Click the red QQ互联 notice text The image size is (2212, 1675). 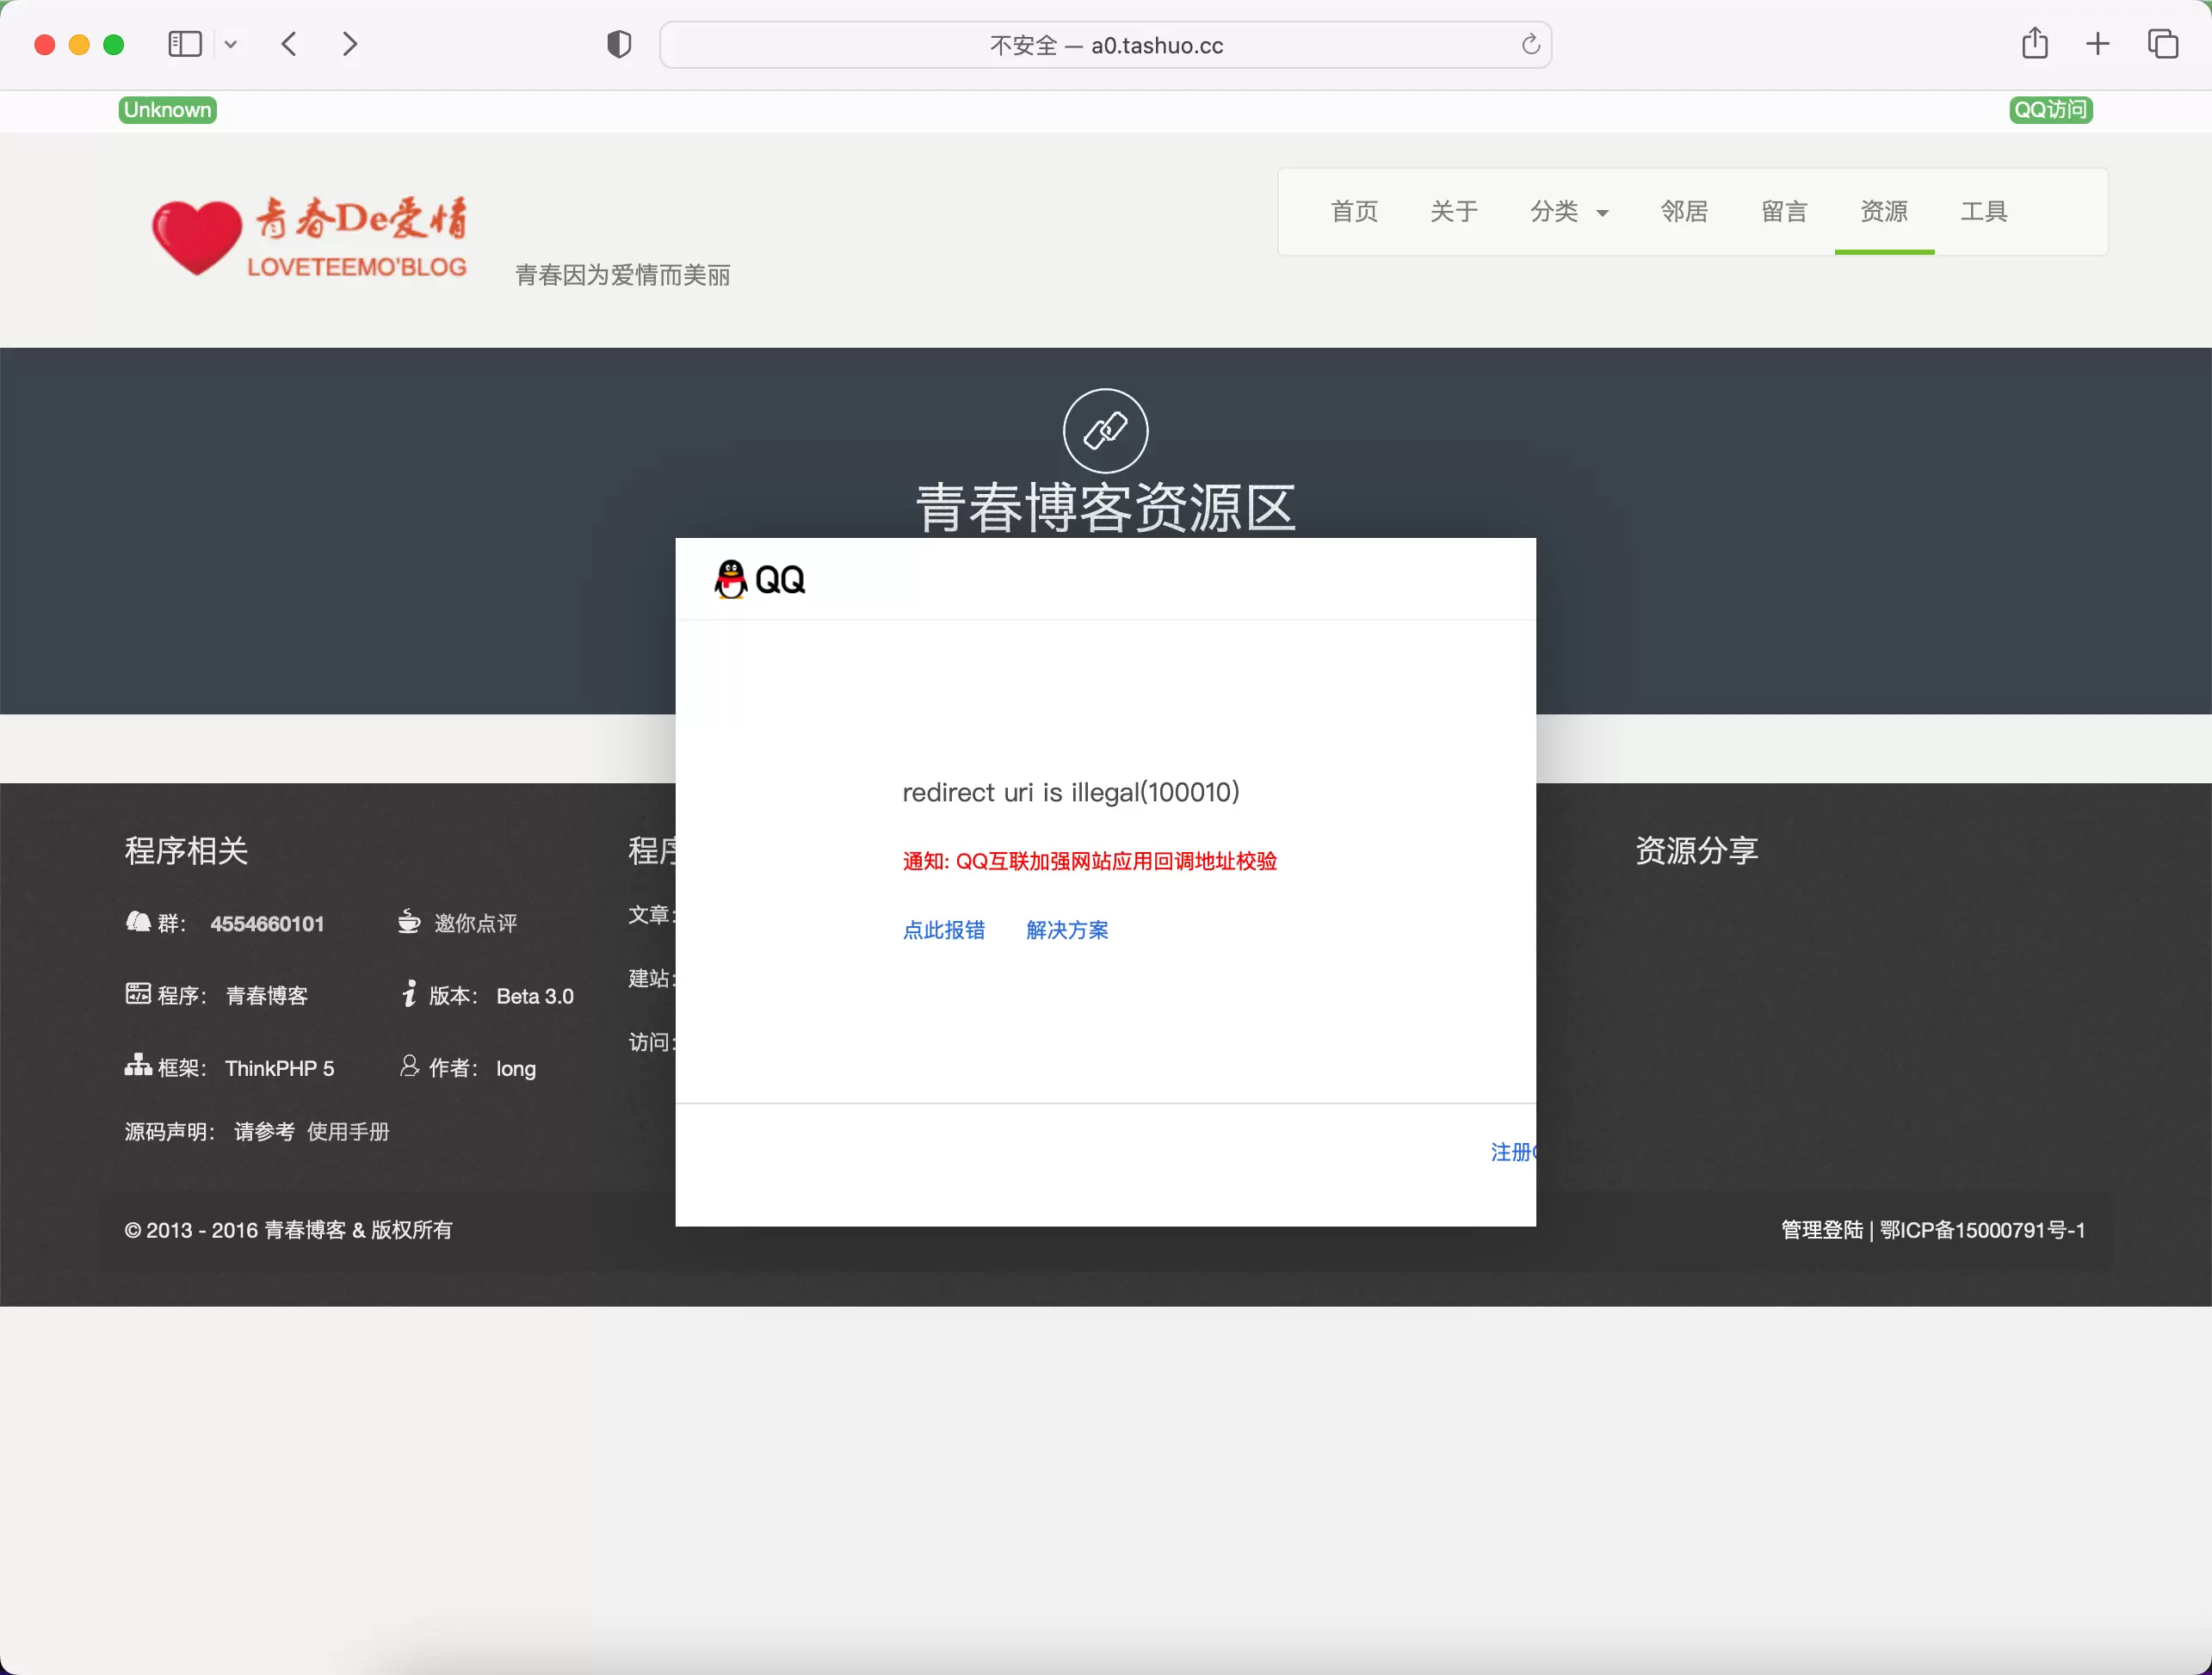[1090, 861]
